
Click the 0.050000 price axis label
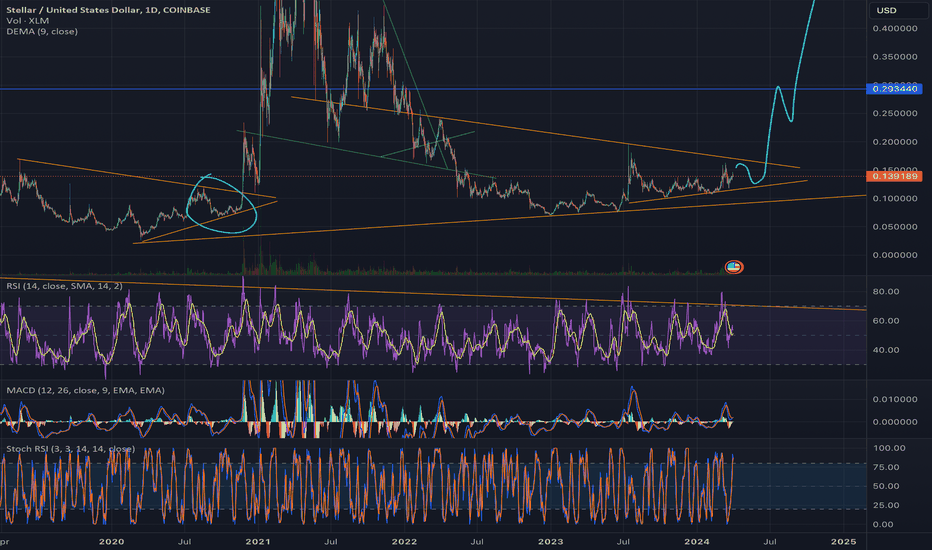(x=895, y=227)
